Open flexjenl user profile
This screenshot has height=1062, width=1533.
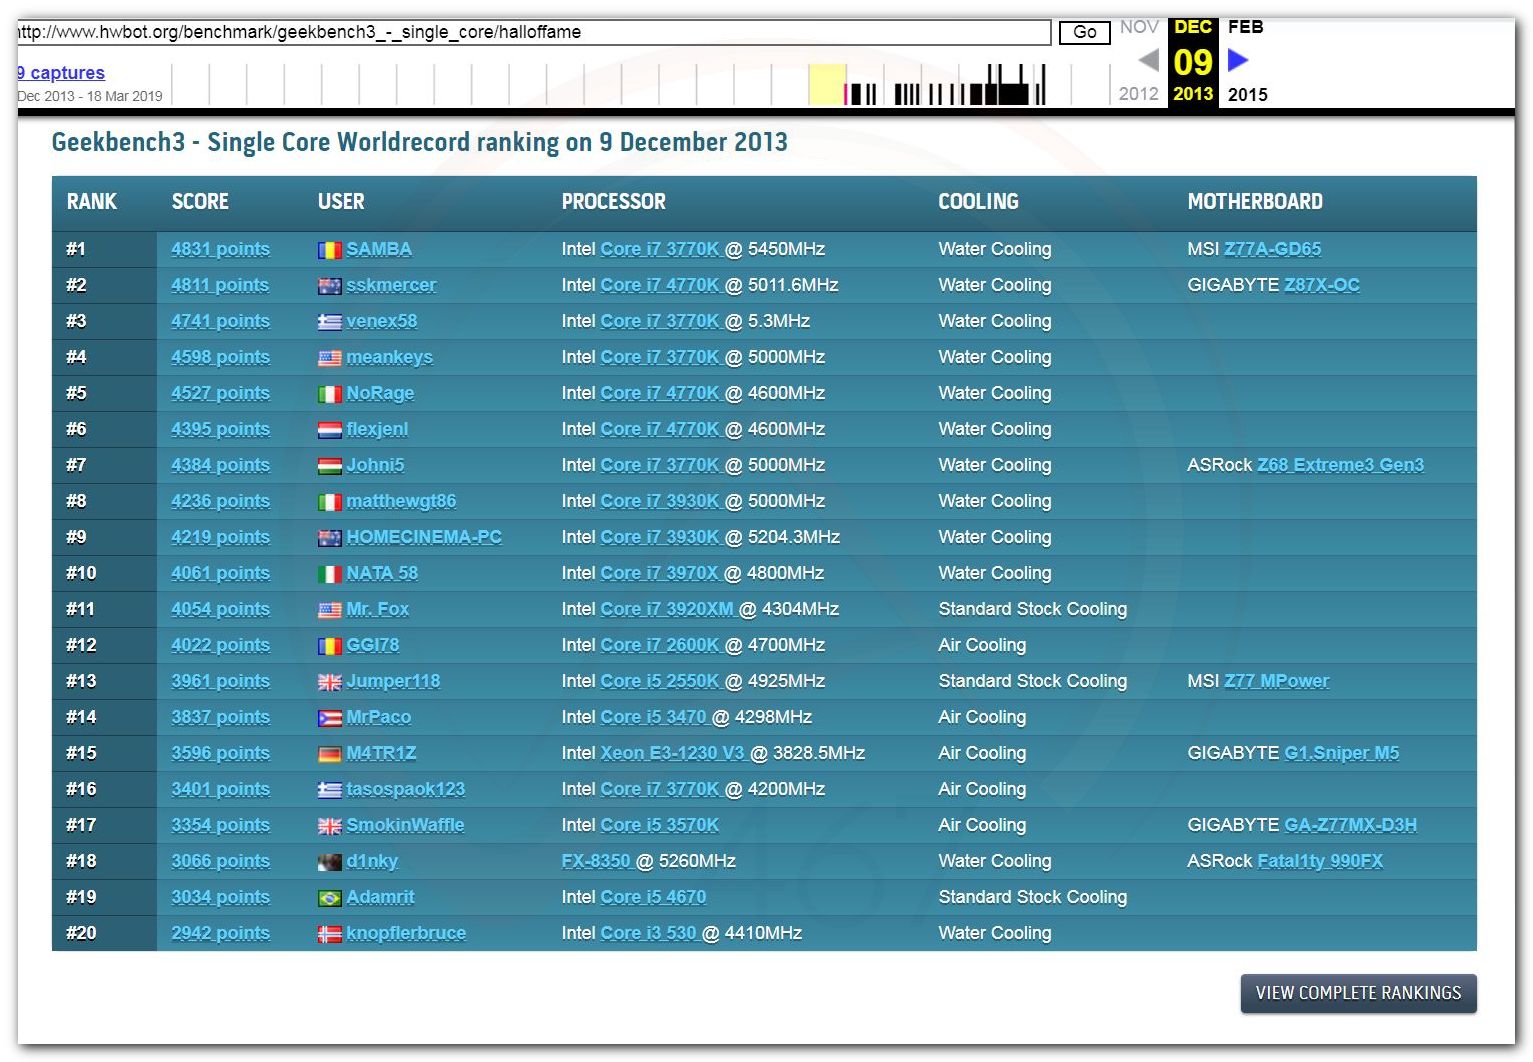point(377,429)
